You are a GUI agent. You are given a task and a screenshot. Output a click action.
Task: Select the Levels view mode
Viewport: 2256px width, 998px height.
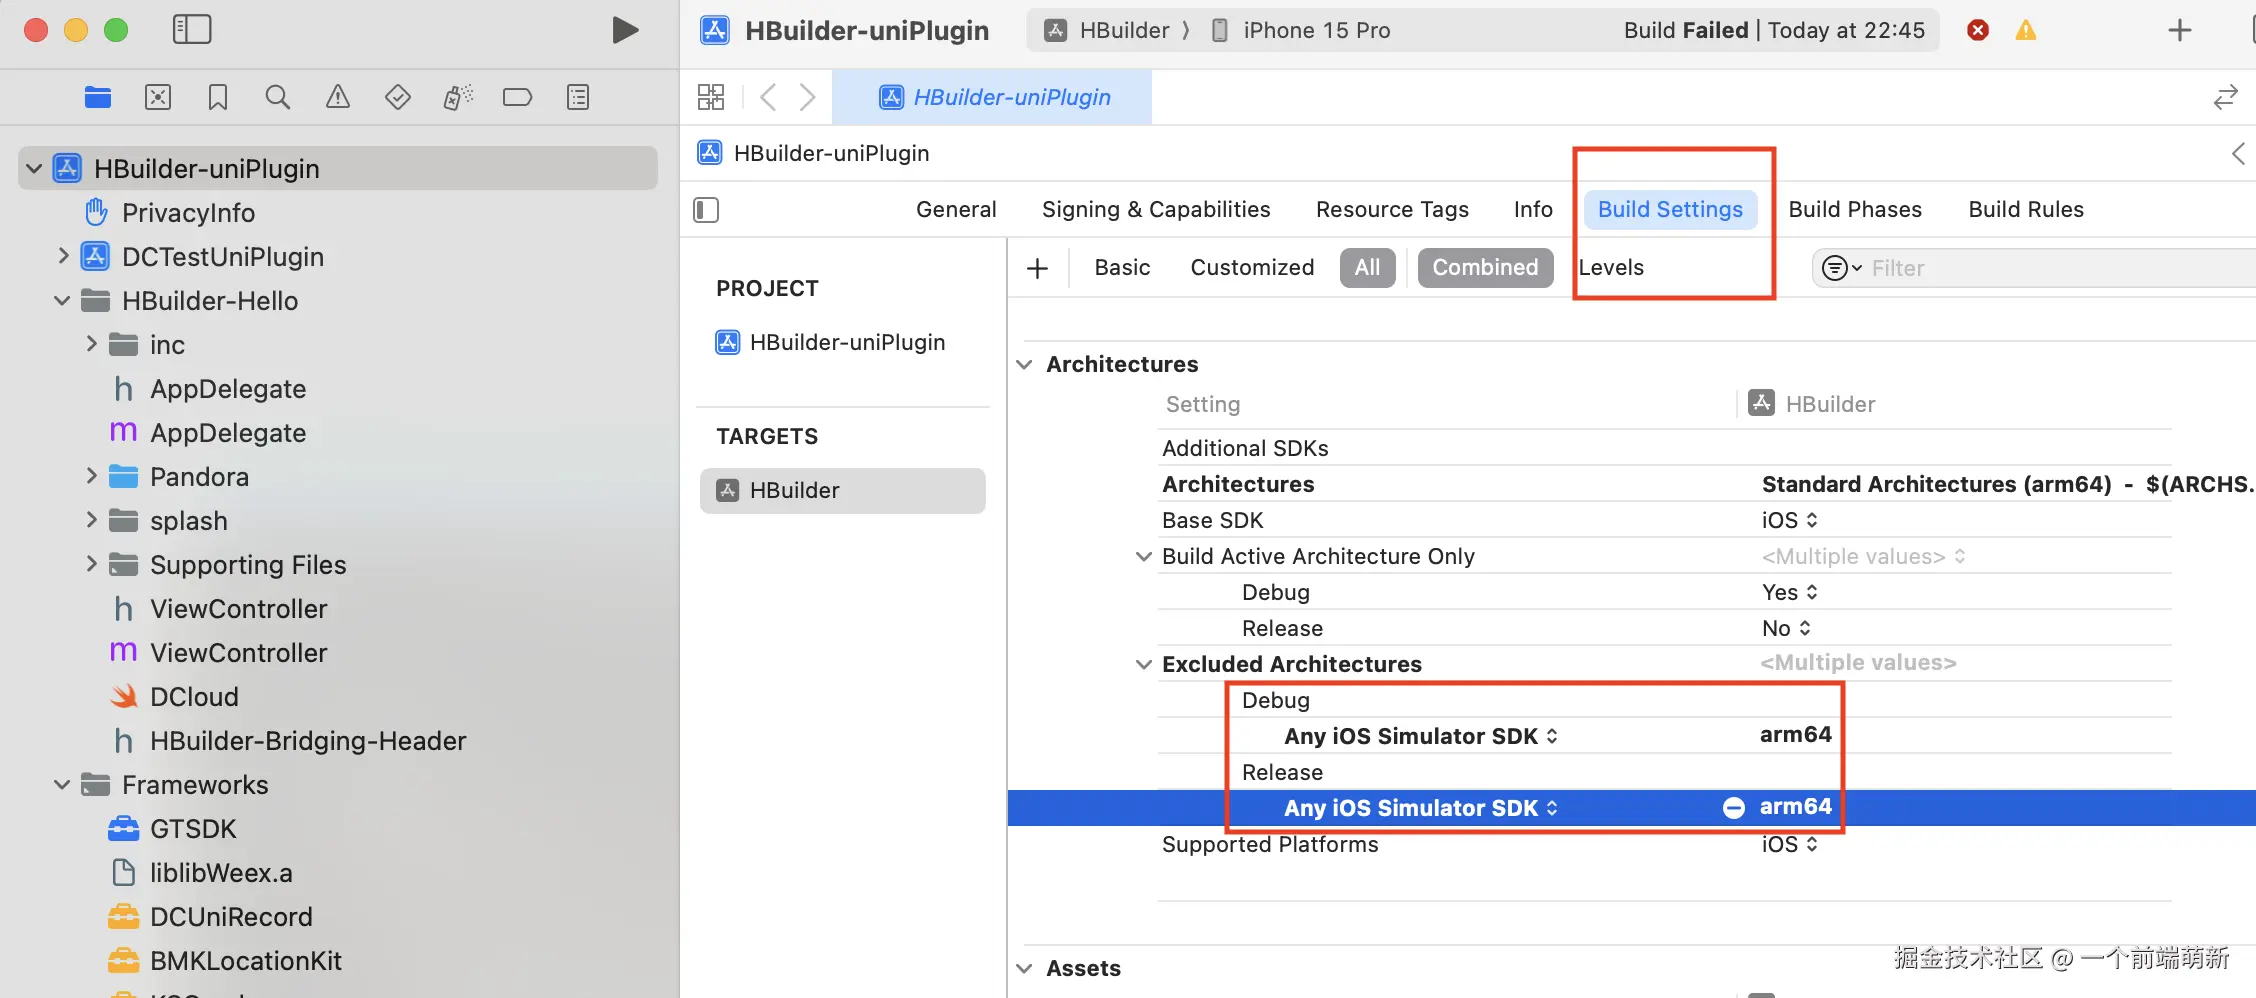tap(1611, 268)
